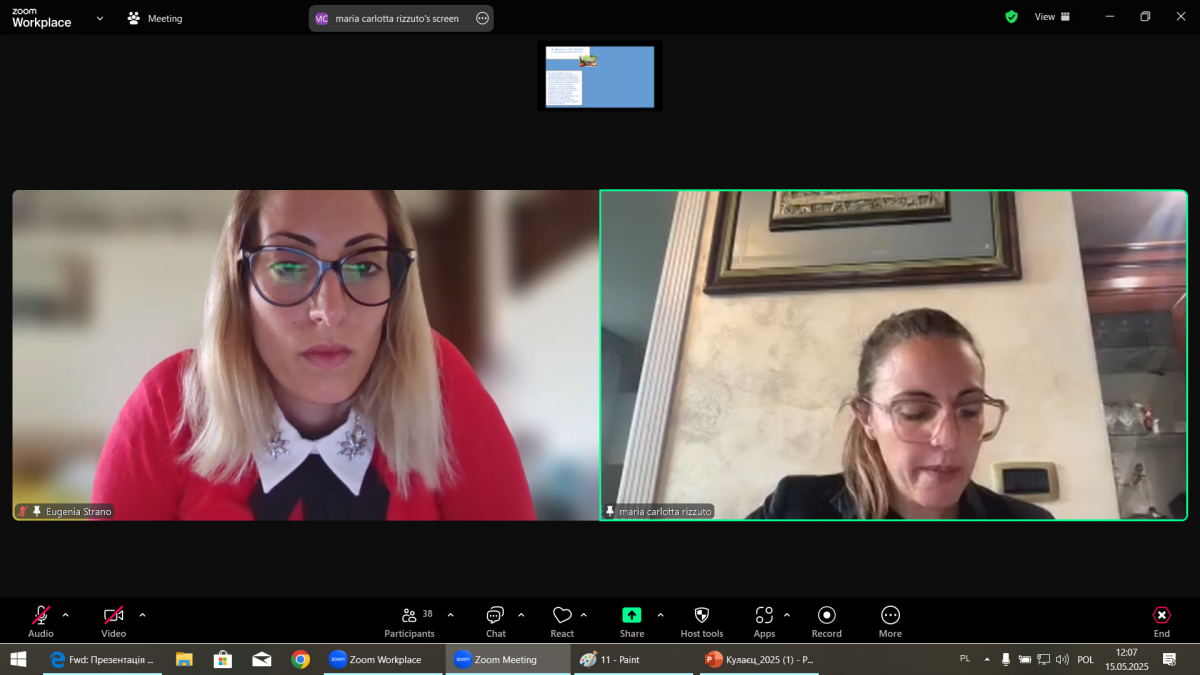The width and height of the screenshot is (1200, 675).
Task: Click the green encryption shield icon
Action: (1011, 17)
